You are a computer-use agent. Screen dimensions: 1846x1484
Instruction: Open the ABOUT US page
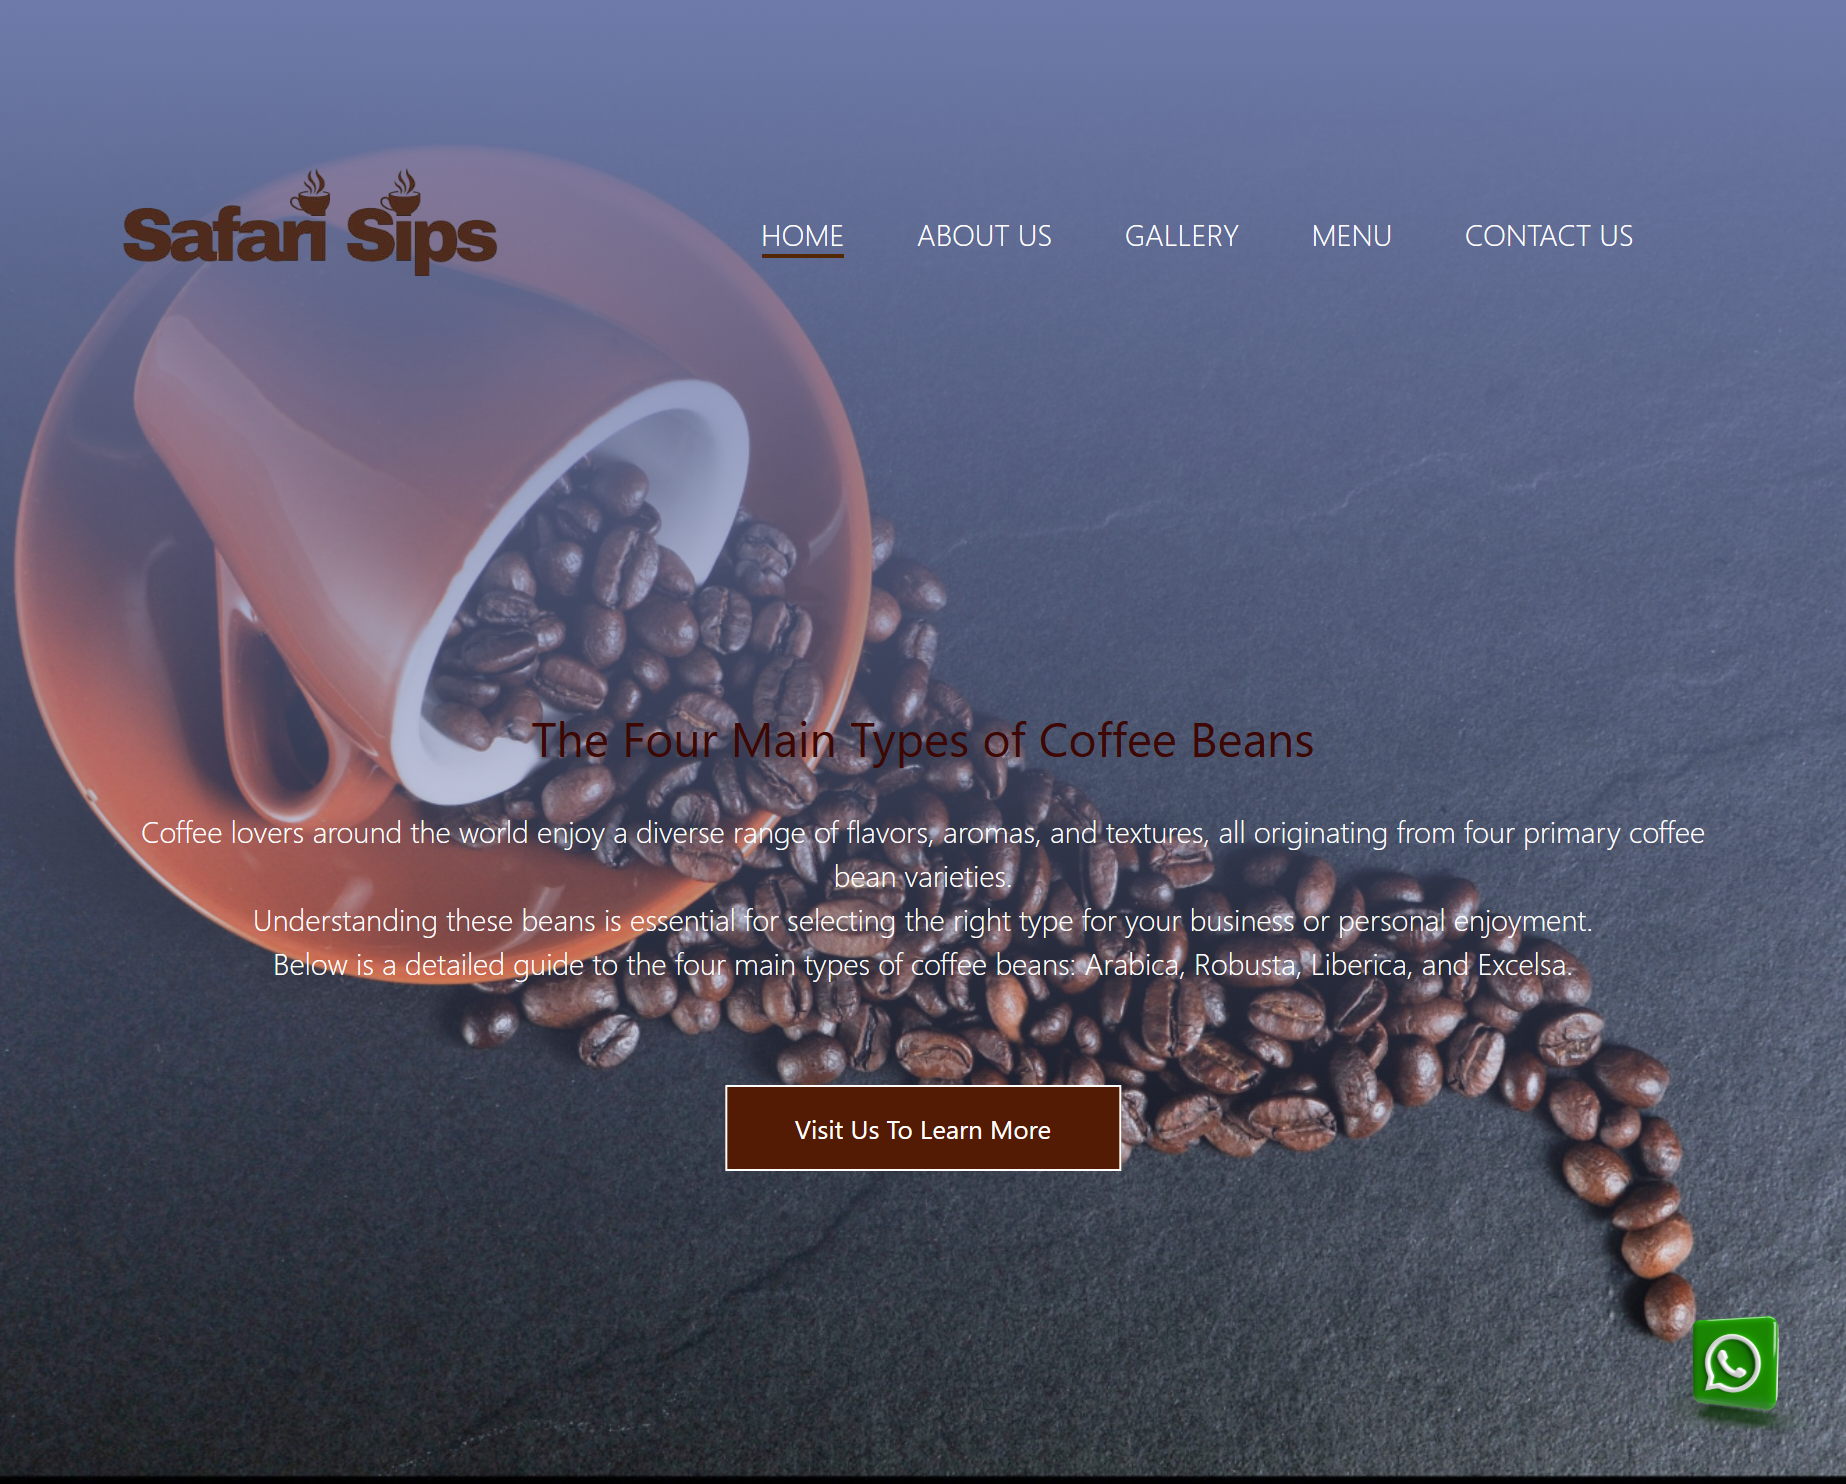click(x=983, y=236)
